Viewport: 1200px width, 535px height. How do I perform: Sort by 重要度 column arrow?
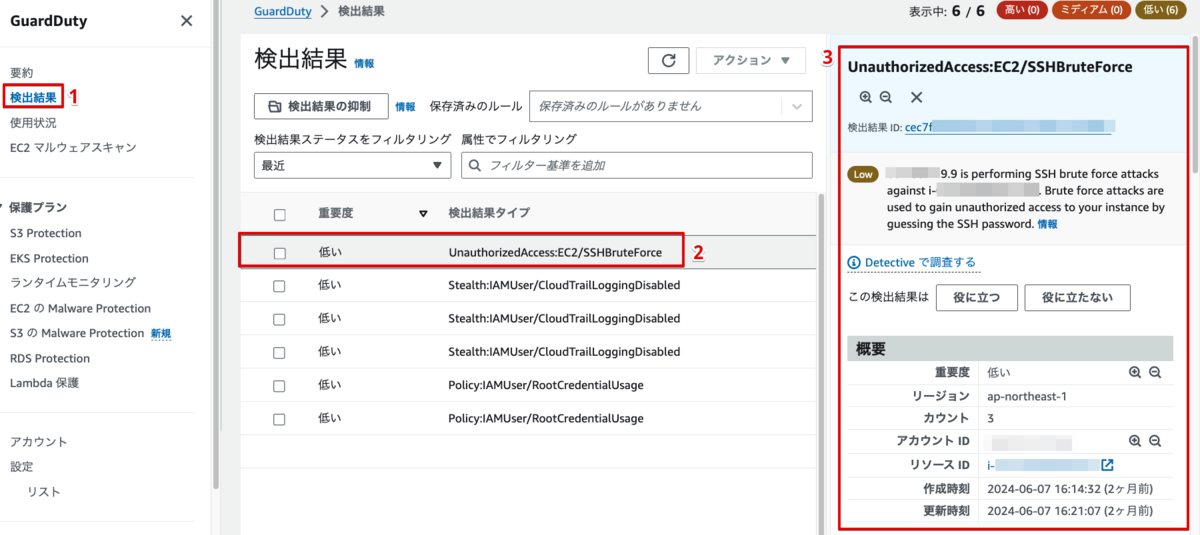(423, 213)
